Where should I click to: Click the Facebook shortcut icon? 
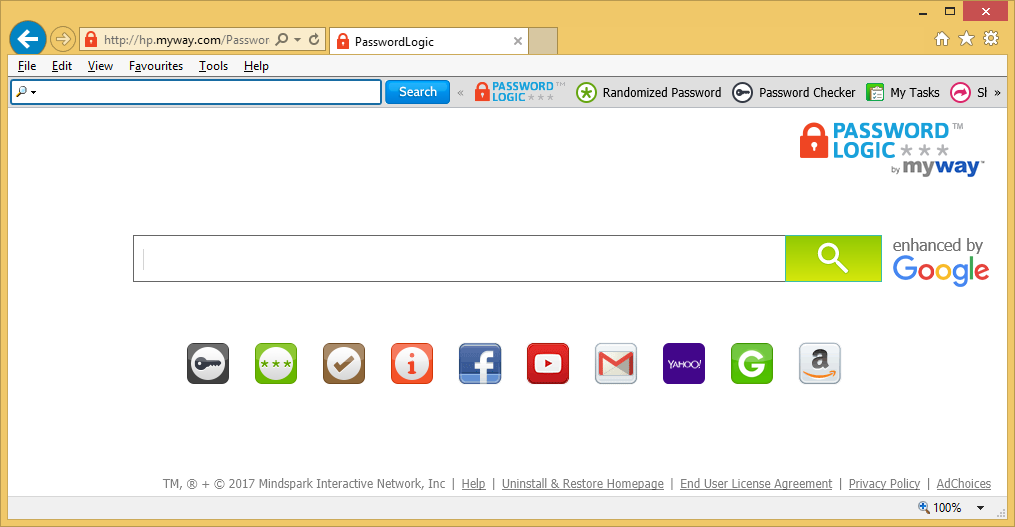(480, 364)
